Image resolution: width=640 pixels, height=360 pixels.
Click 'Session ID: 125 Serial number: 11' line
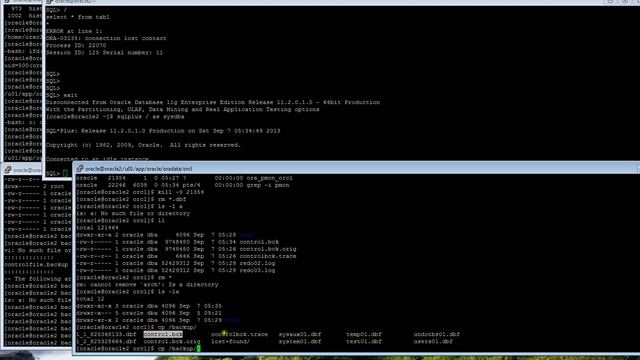click(x=104, y=53)
